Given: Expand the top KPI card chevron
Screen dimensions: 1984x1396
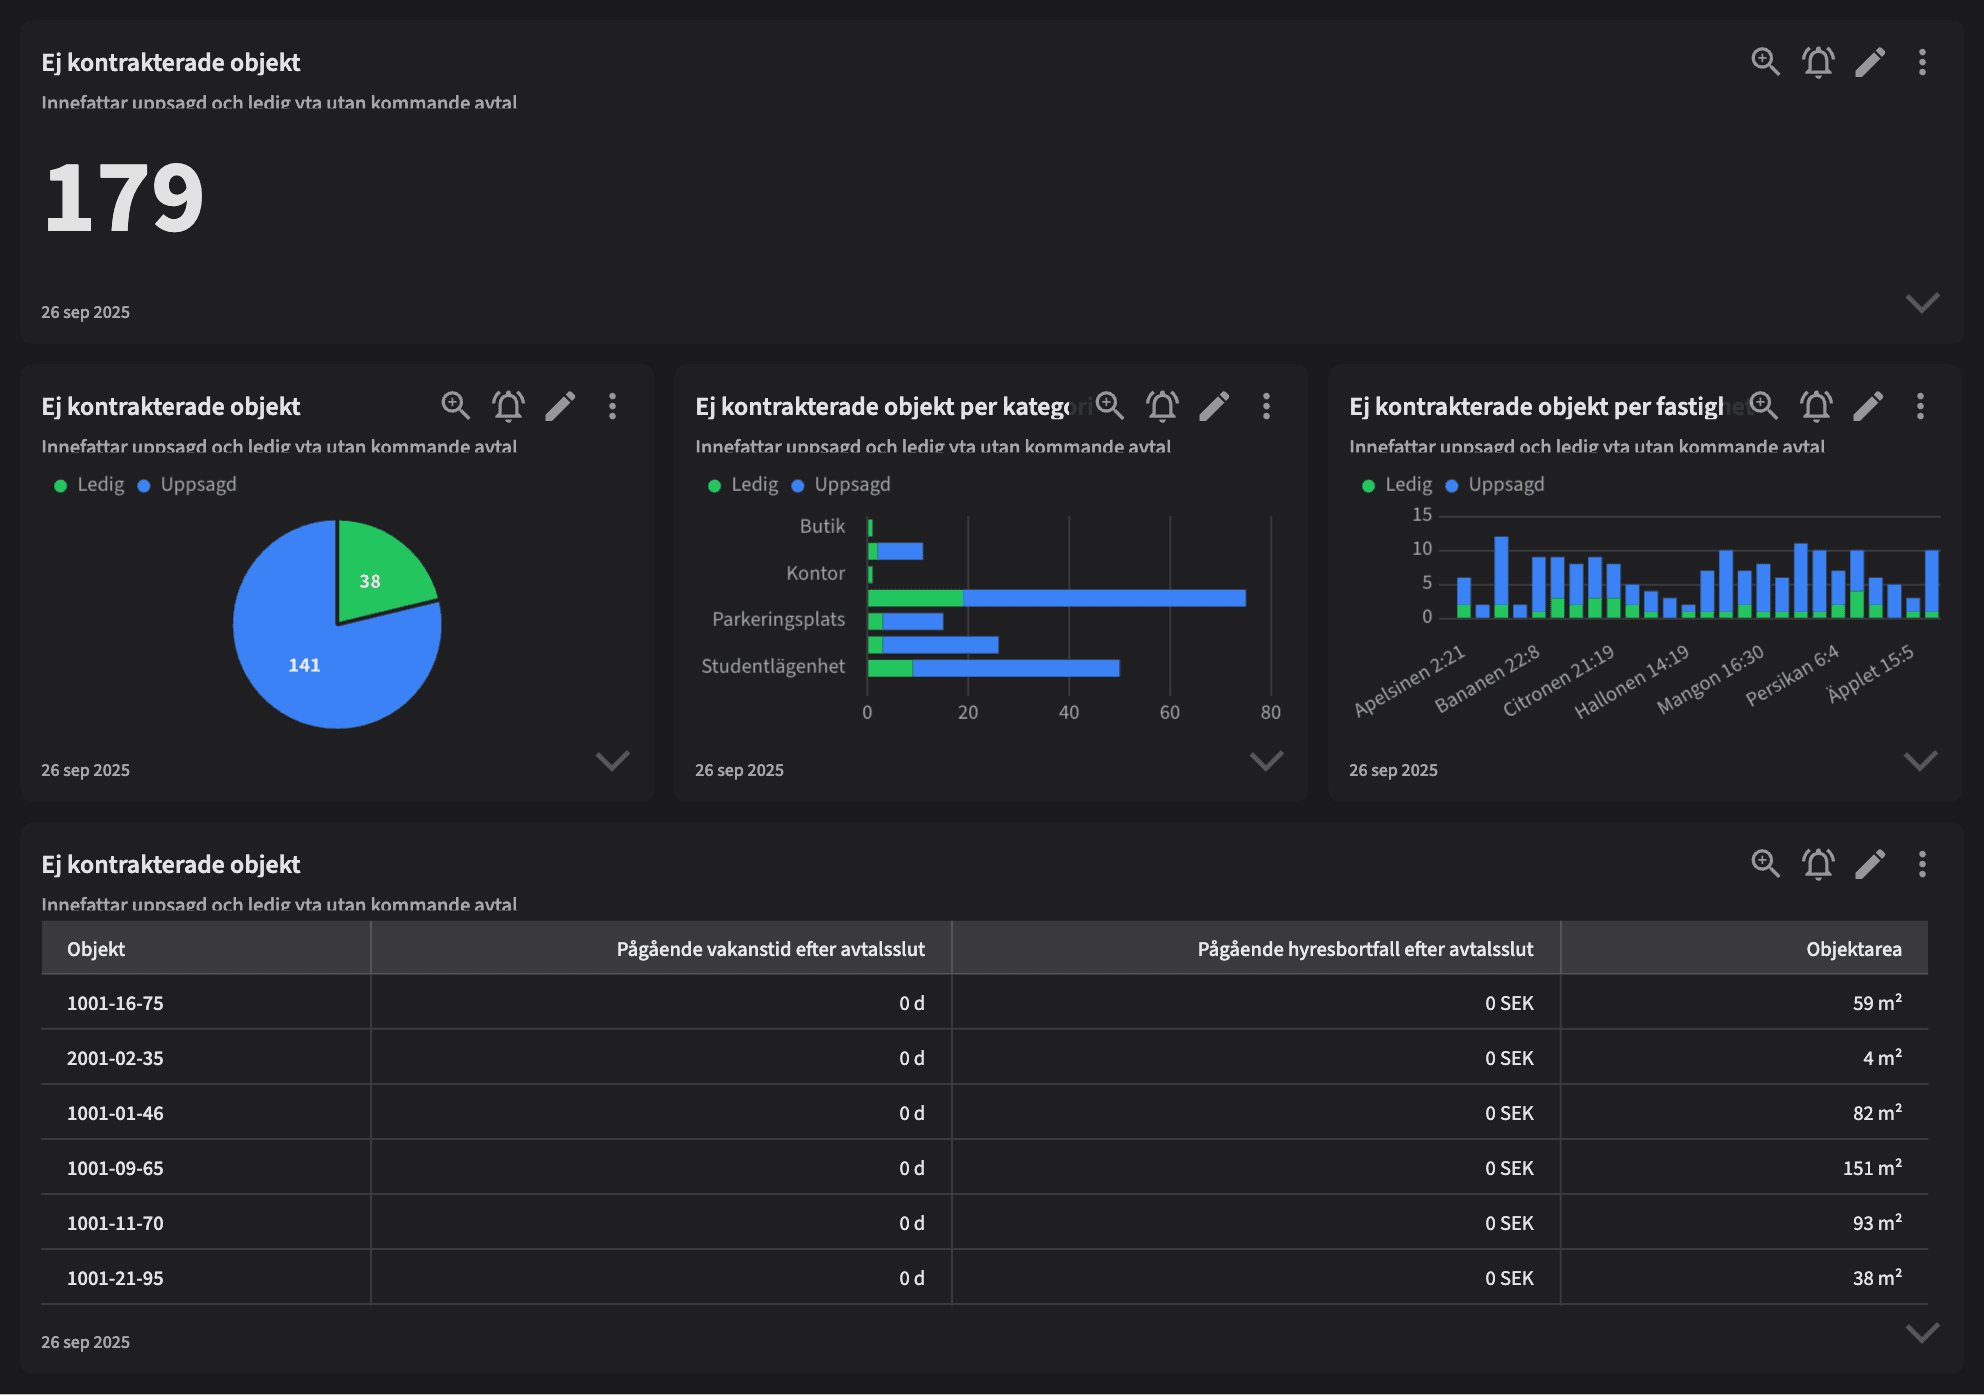Looking at the screenshot, I should click(1922, 302).
